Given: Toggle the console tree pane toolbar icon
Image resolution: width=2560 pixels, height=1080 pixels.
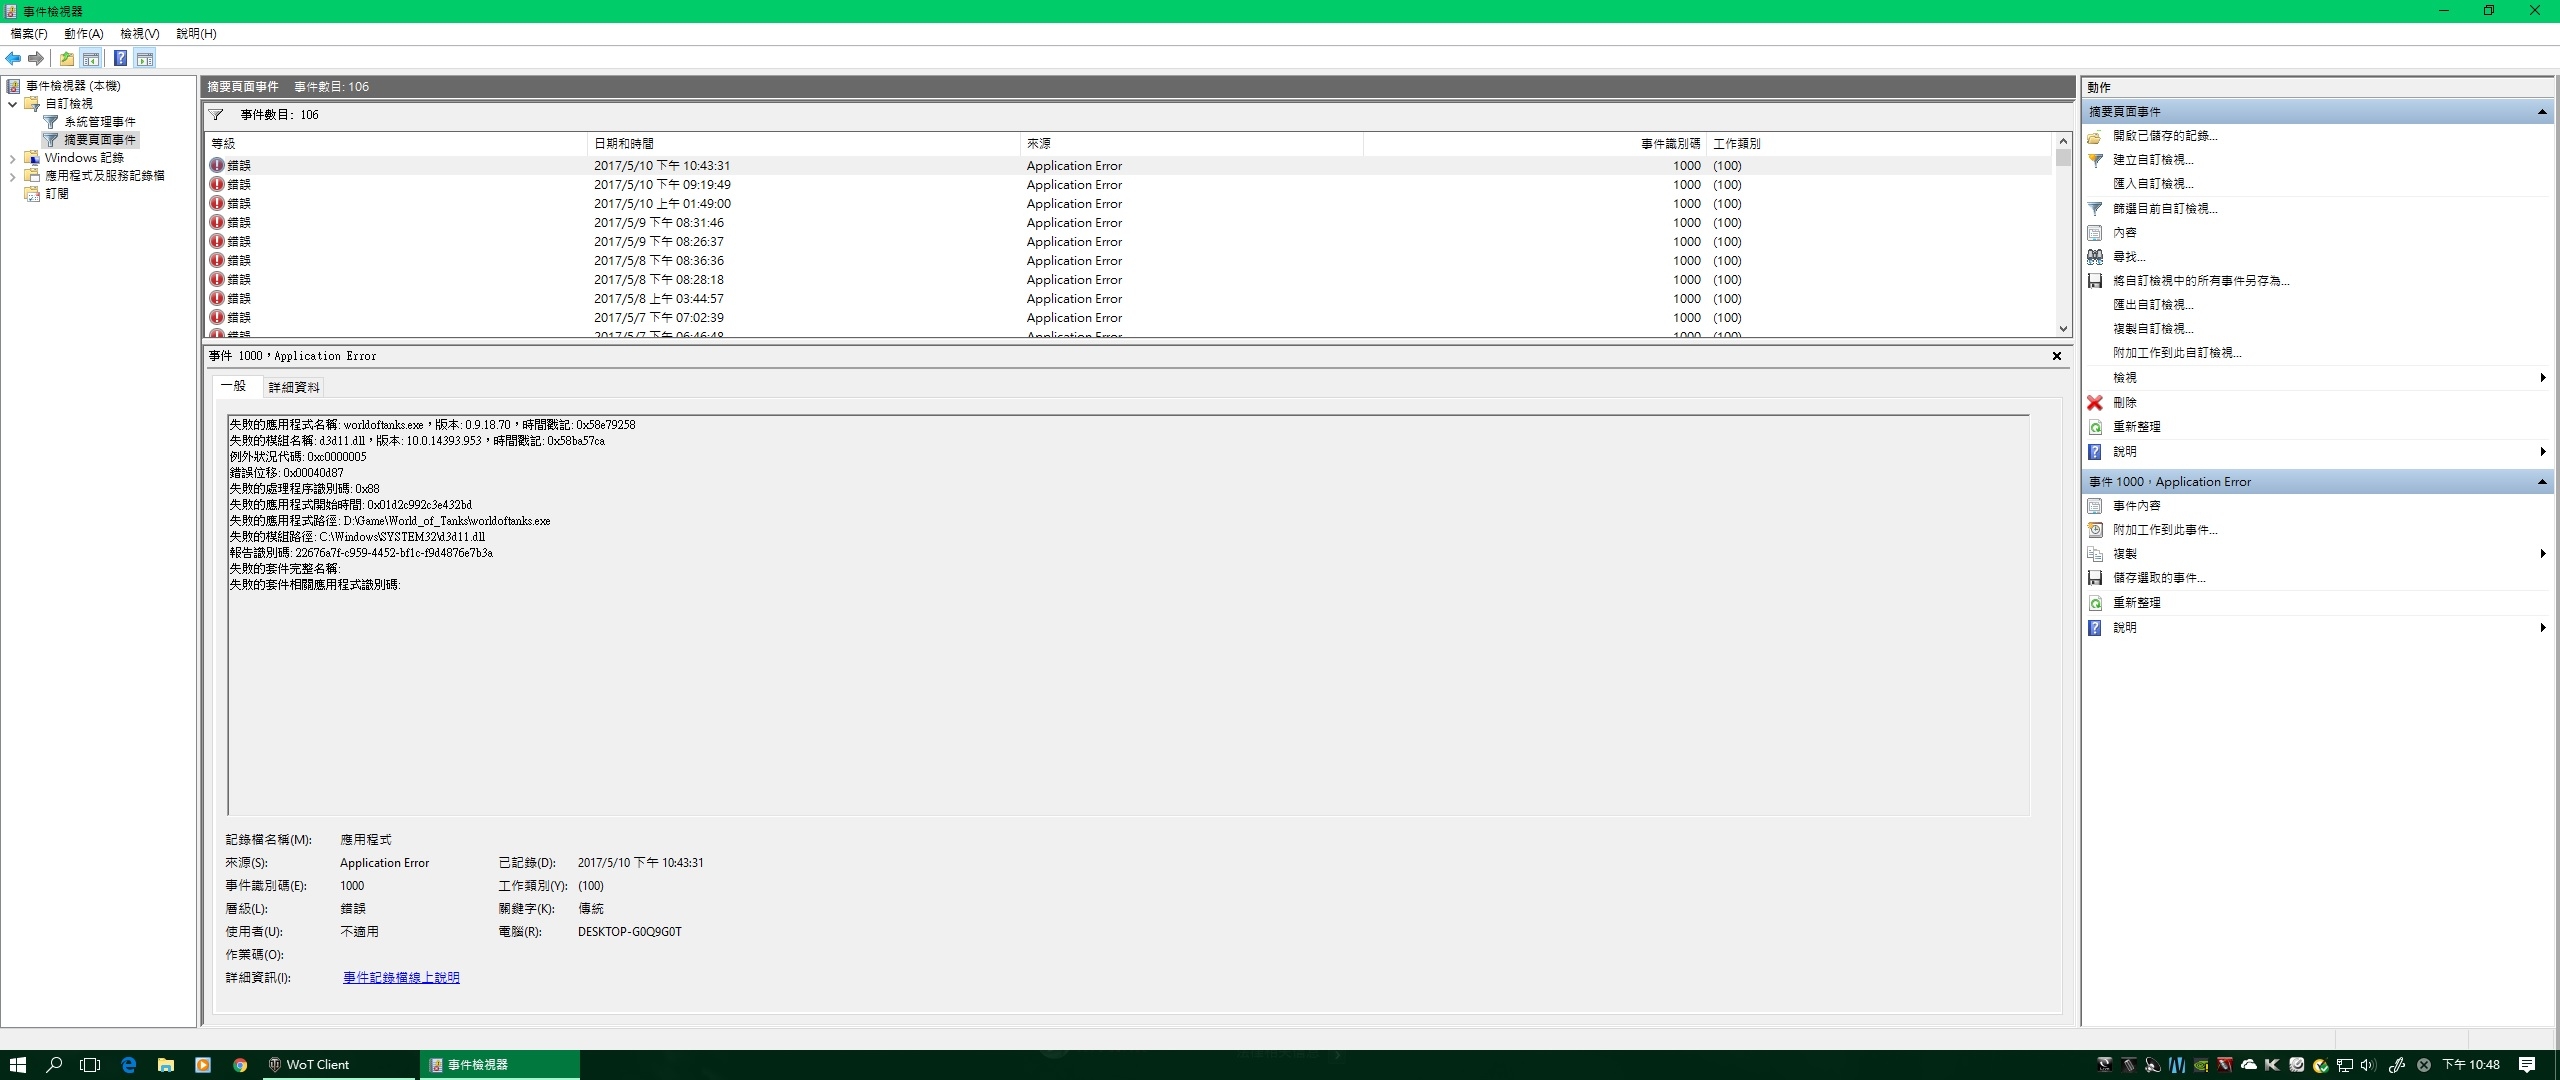Looking at the screenshot, I should [x=91, y=59].
